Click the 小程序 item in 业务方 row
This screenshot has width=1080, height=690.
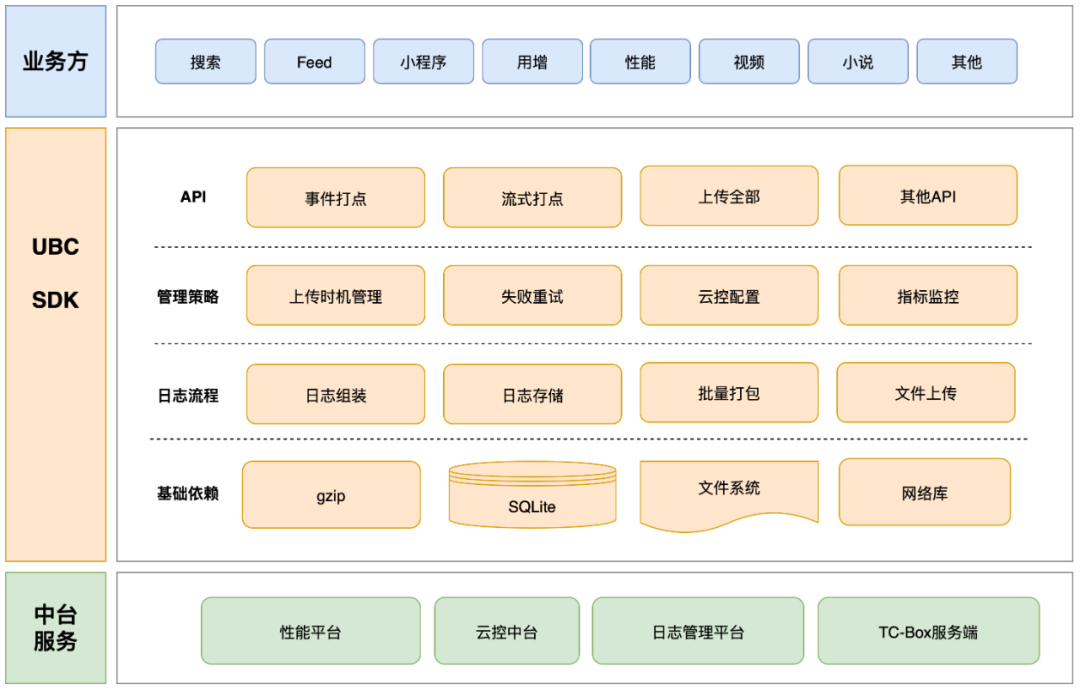click(423, 61)
